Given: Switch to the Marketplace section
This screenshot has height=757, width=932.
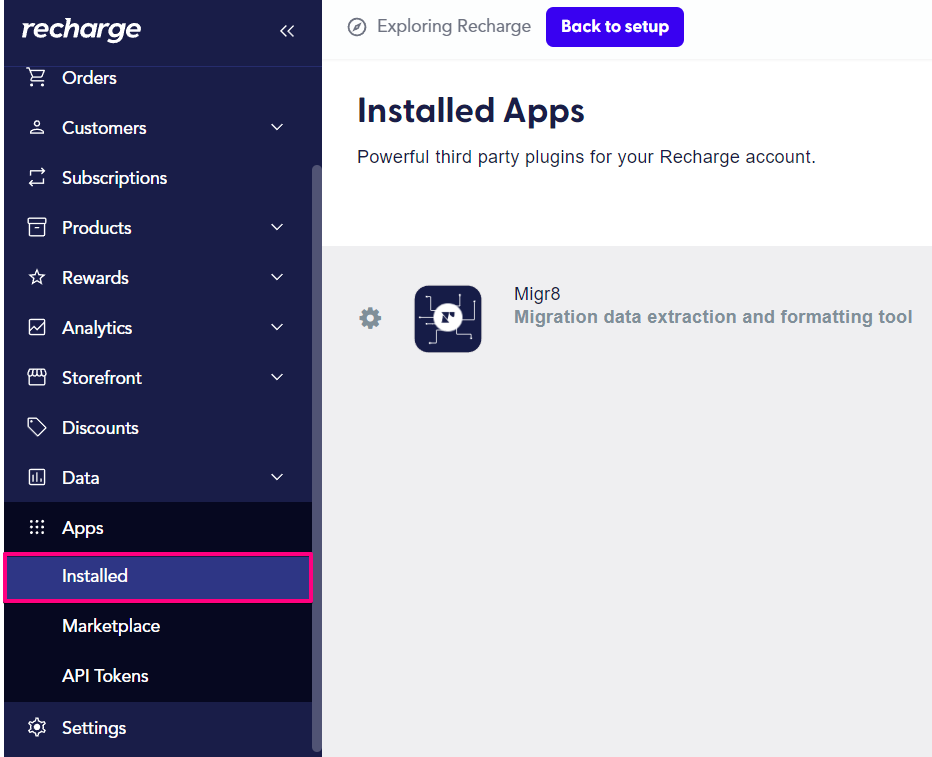Looking at the screenshot, I should coord(111,625).
